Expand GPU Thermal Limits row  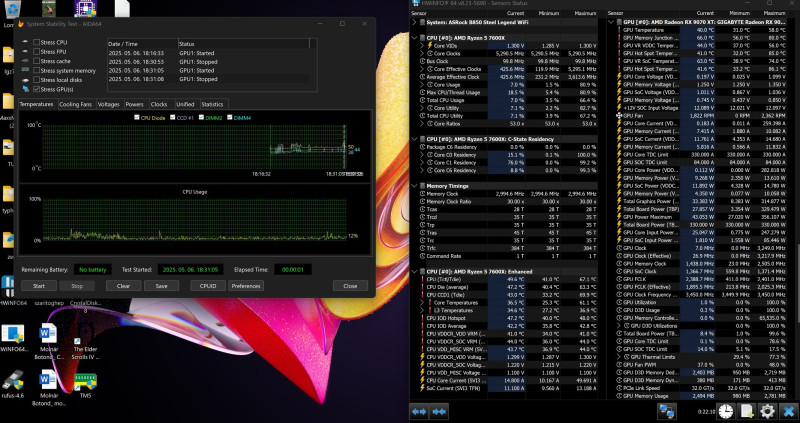[619, 357]
